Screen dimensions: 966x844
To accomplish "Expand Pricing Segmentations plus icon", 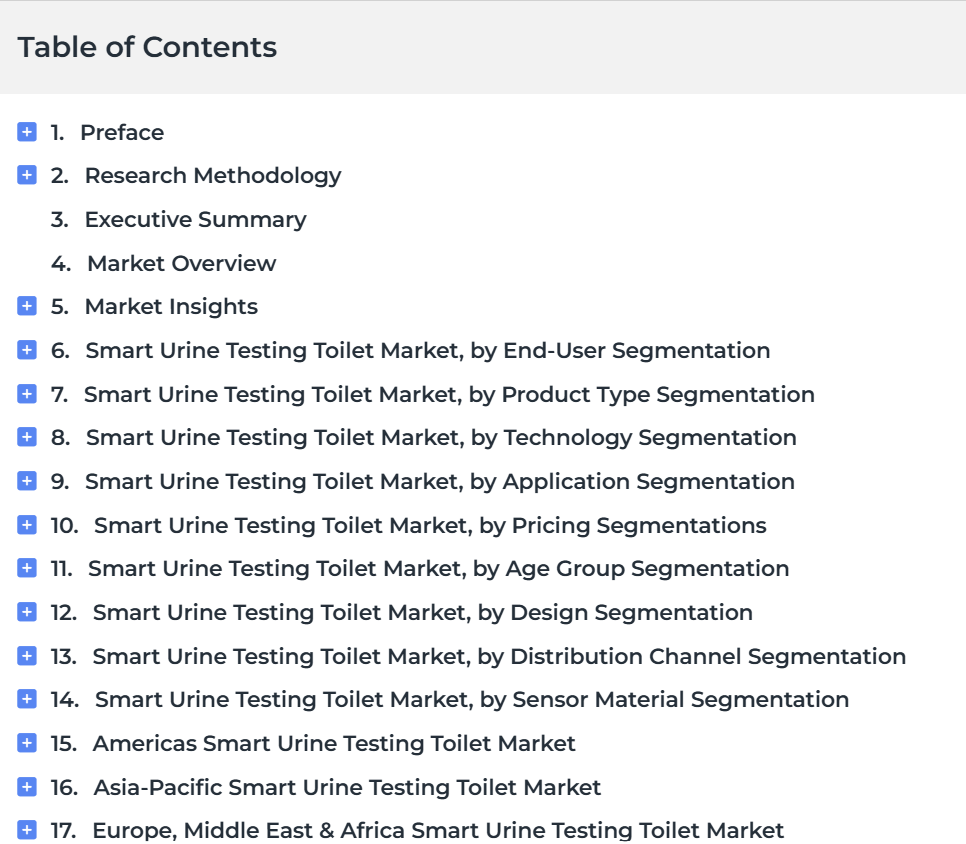I will tap(26, 525).
